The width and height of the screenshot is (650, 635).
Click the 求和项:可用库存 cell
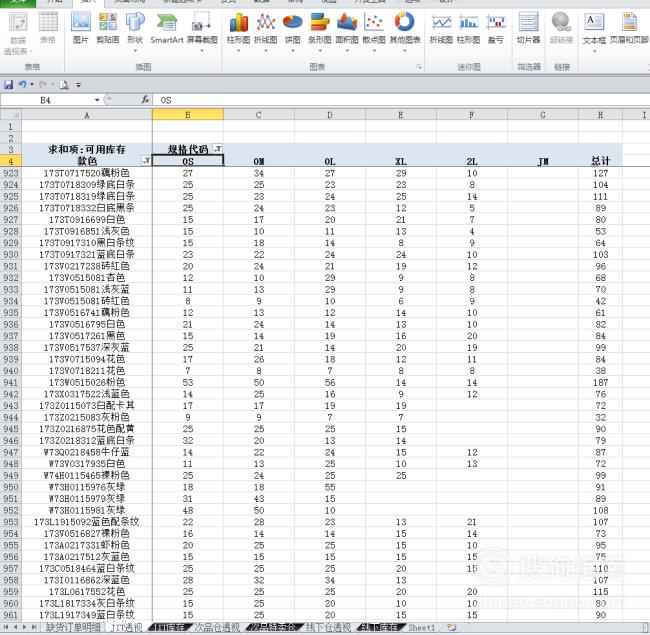point(87,149)
